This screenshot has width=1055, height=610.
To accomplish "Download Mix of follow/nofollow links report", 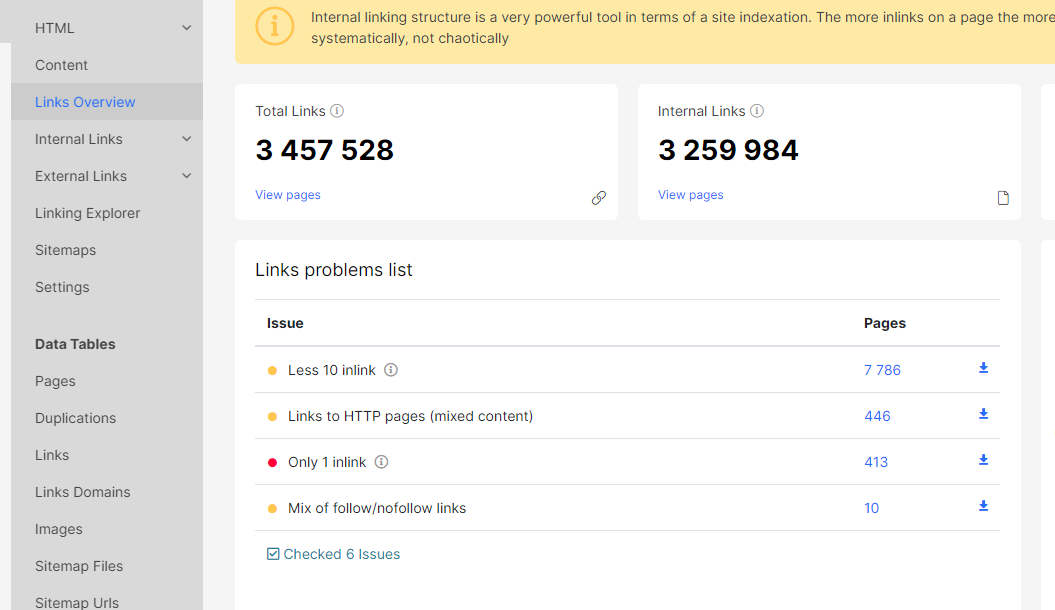I will click(983, 507).
